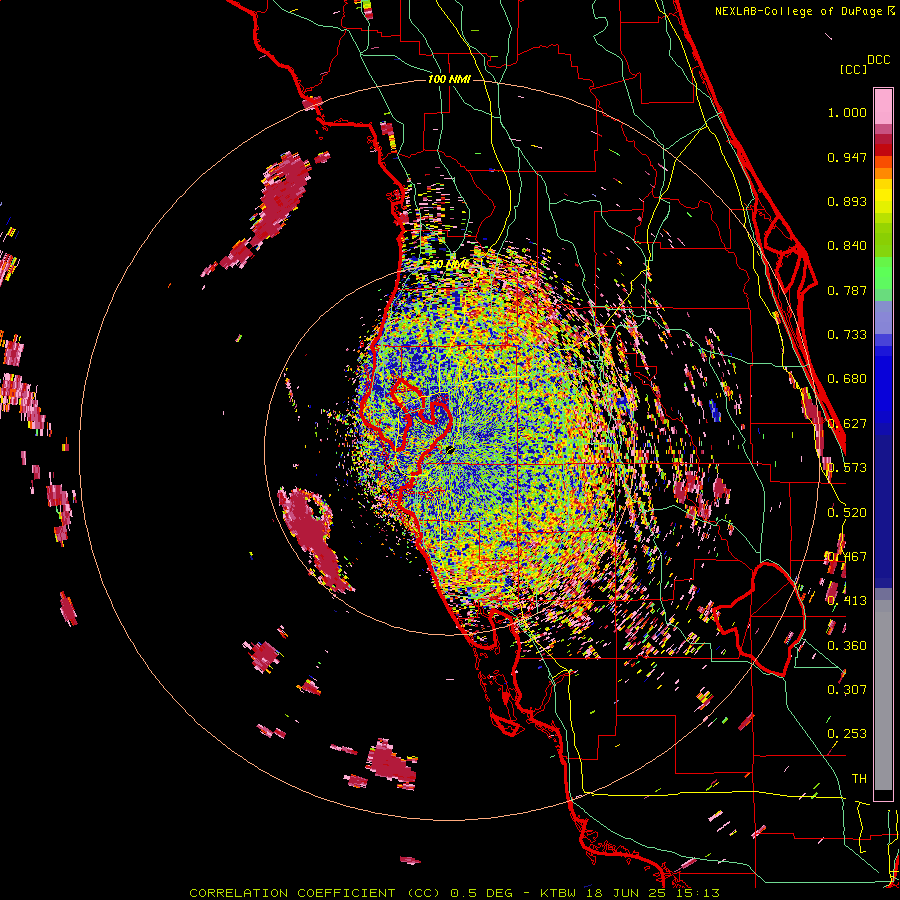
Task: Select the 0.360 color scale value
Action: pos(847,646)
